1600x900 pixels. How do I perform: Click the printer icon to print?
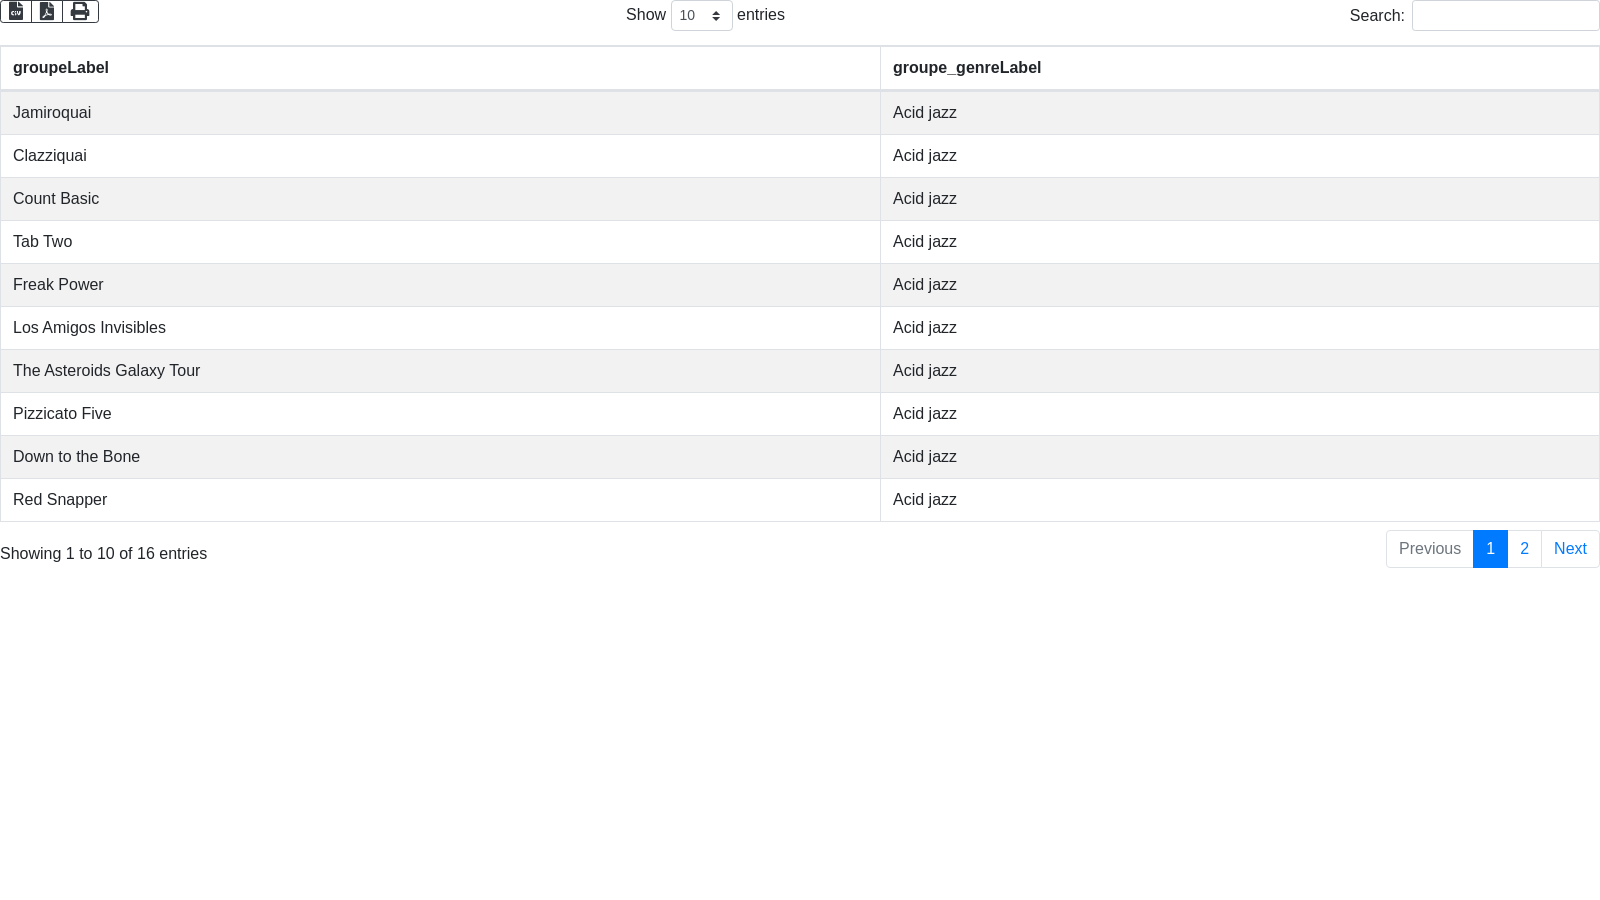click(80, 11)
